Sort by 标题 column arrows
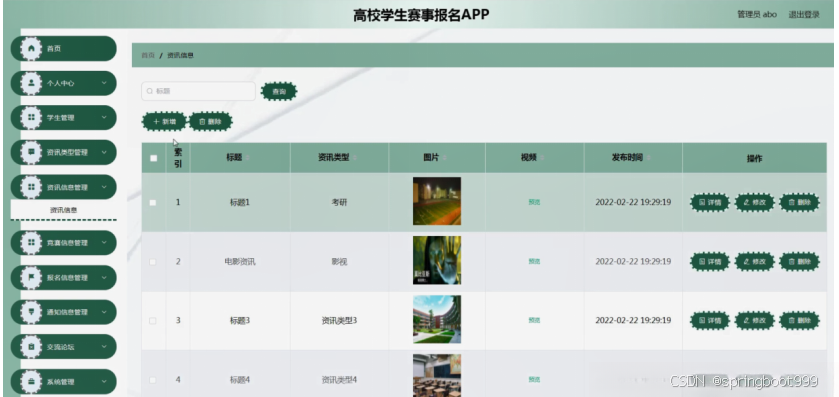 248,158
